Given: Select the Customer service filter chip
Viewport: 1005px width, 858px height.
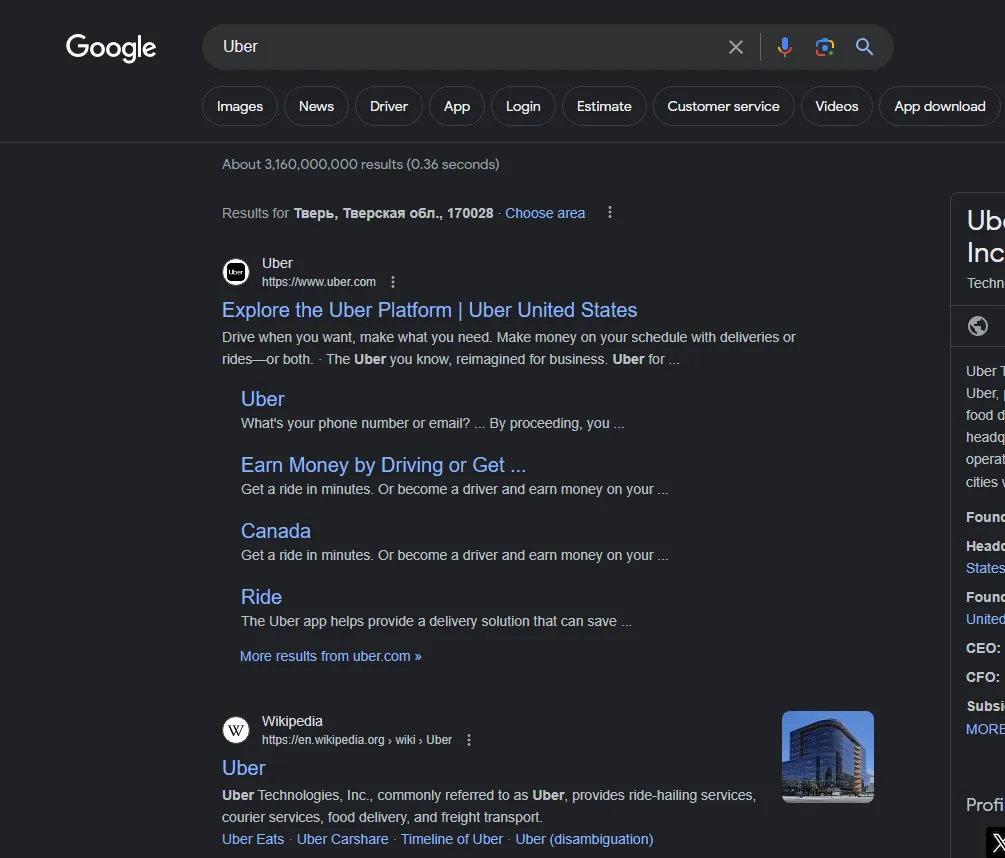Looking at the screenshot, I should click(x=724, y=106).
